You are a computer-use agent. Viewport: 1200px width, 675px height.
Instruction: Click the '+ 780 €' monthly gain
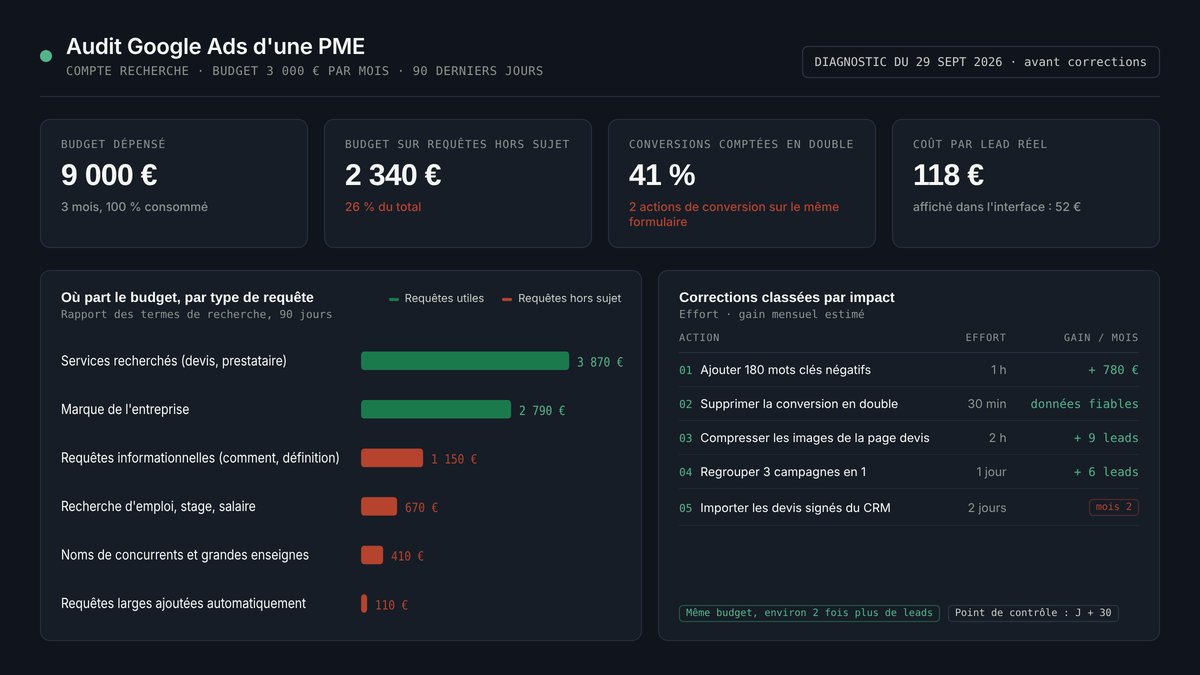1113,370
